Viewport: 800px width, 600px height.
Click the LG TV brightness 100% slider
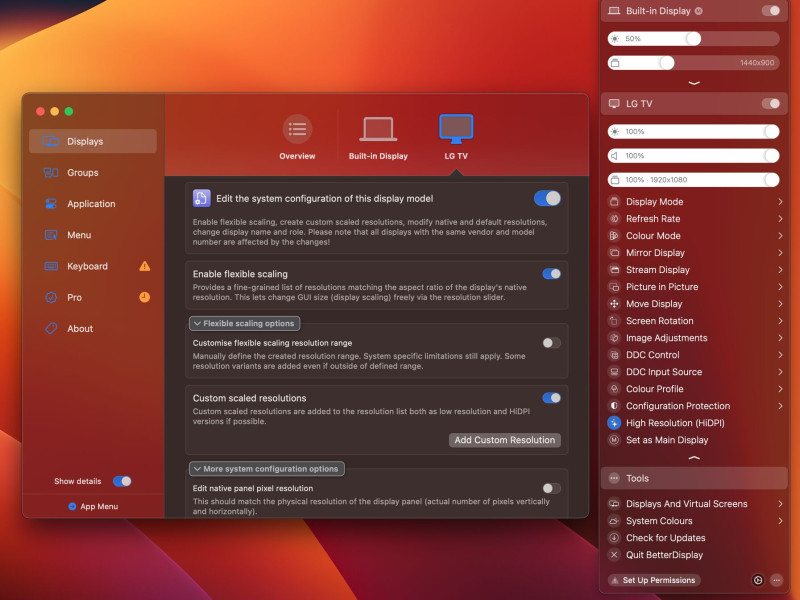pyautogui.click(x=694, y=132)
